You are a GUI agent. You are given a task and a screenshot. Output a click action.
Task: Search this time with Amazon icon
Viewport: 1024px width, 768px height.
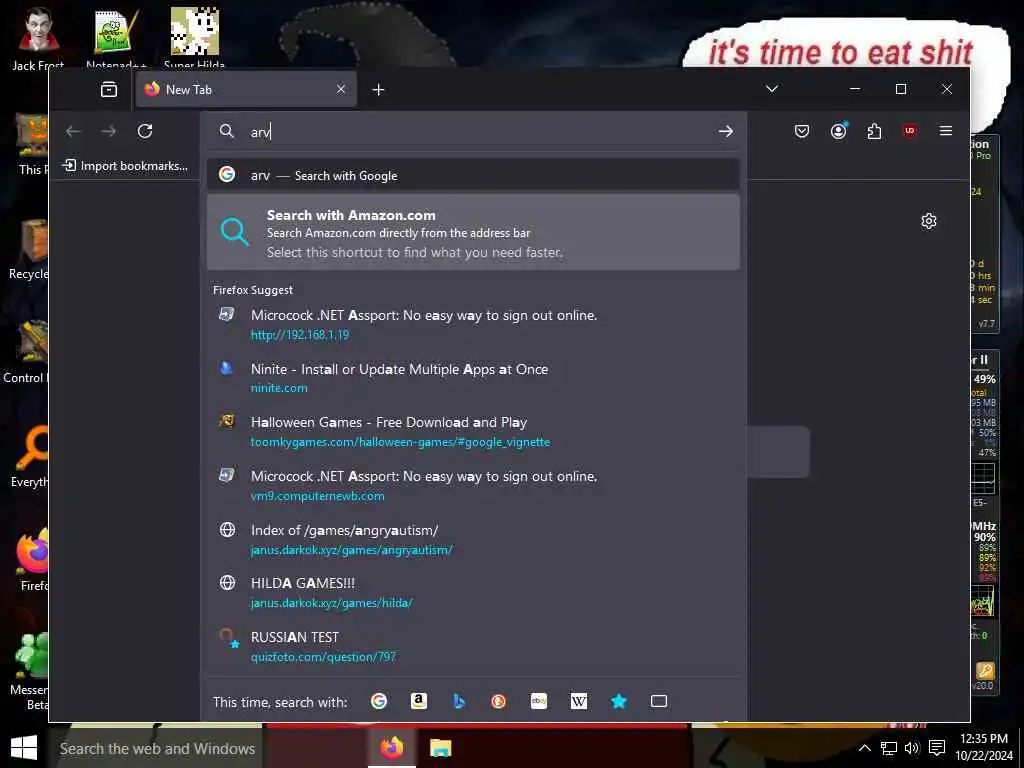[x=419, y=701]
